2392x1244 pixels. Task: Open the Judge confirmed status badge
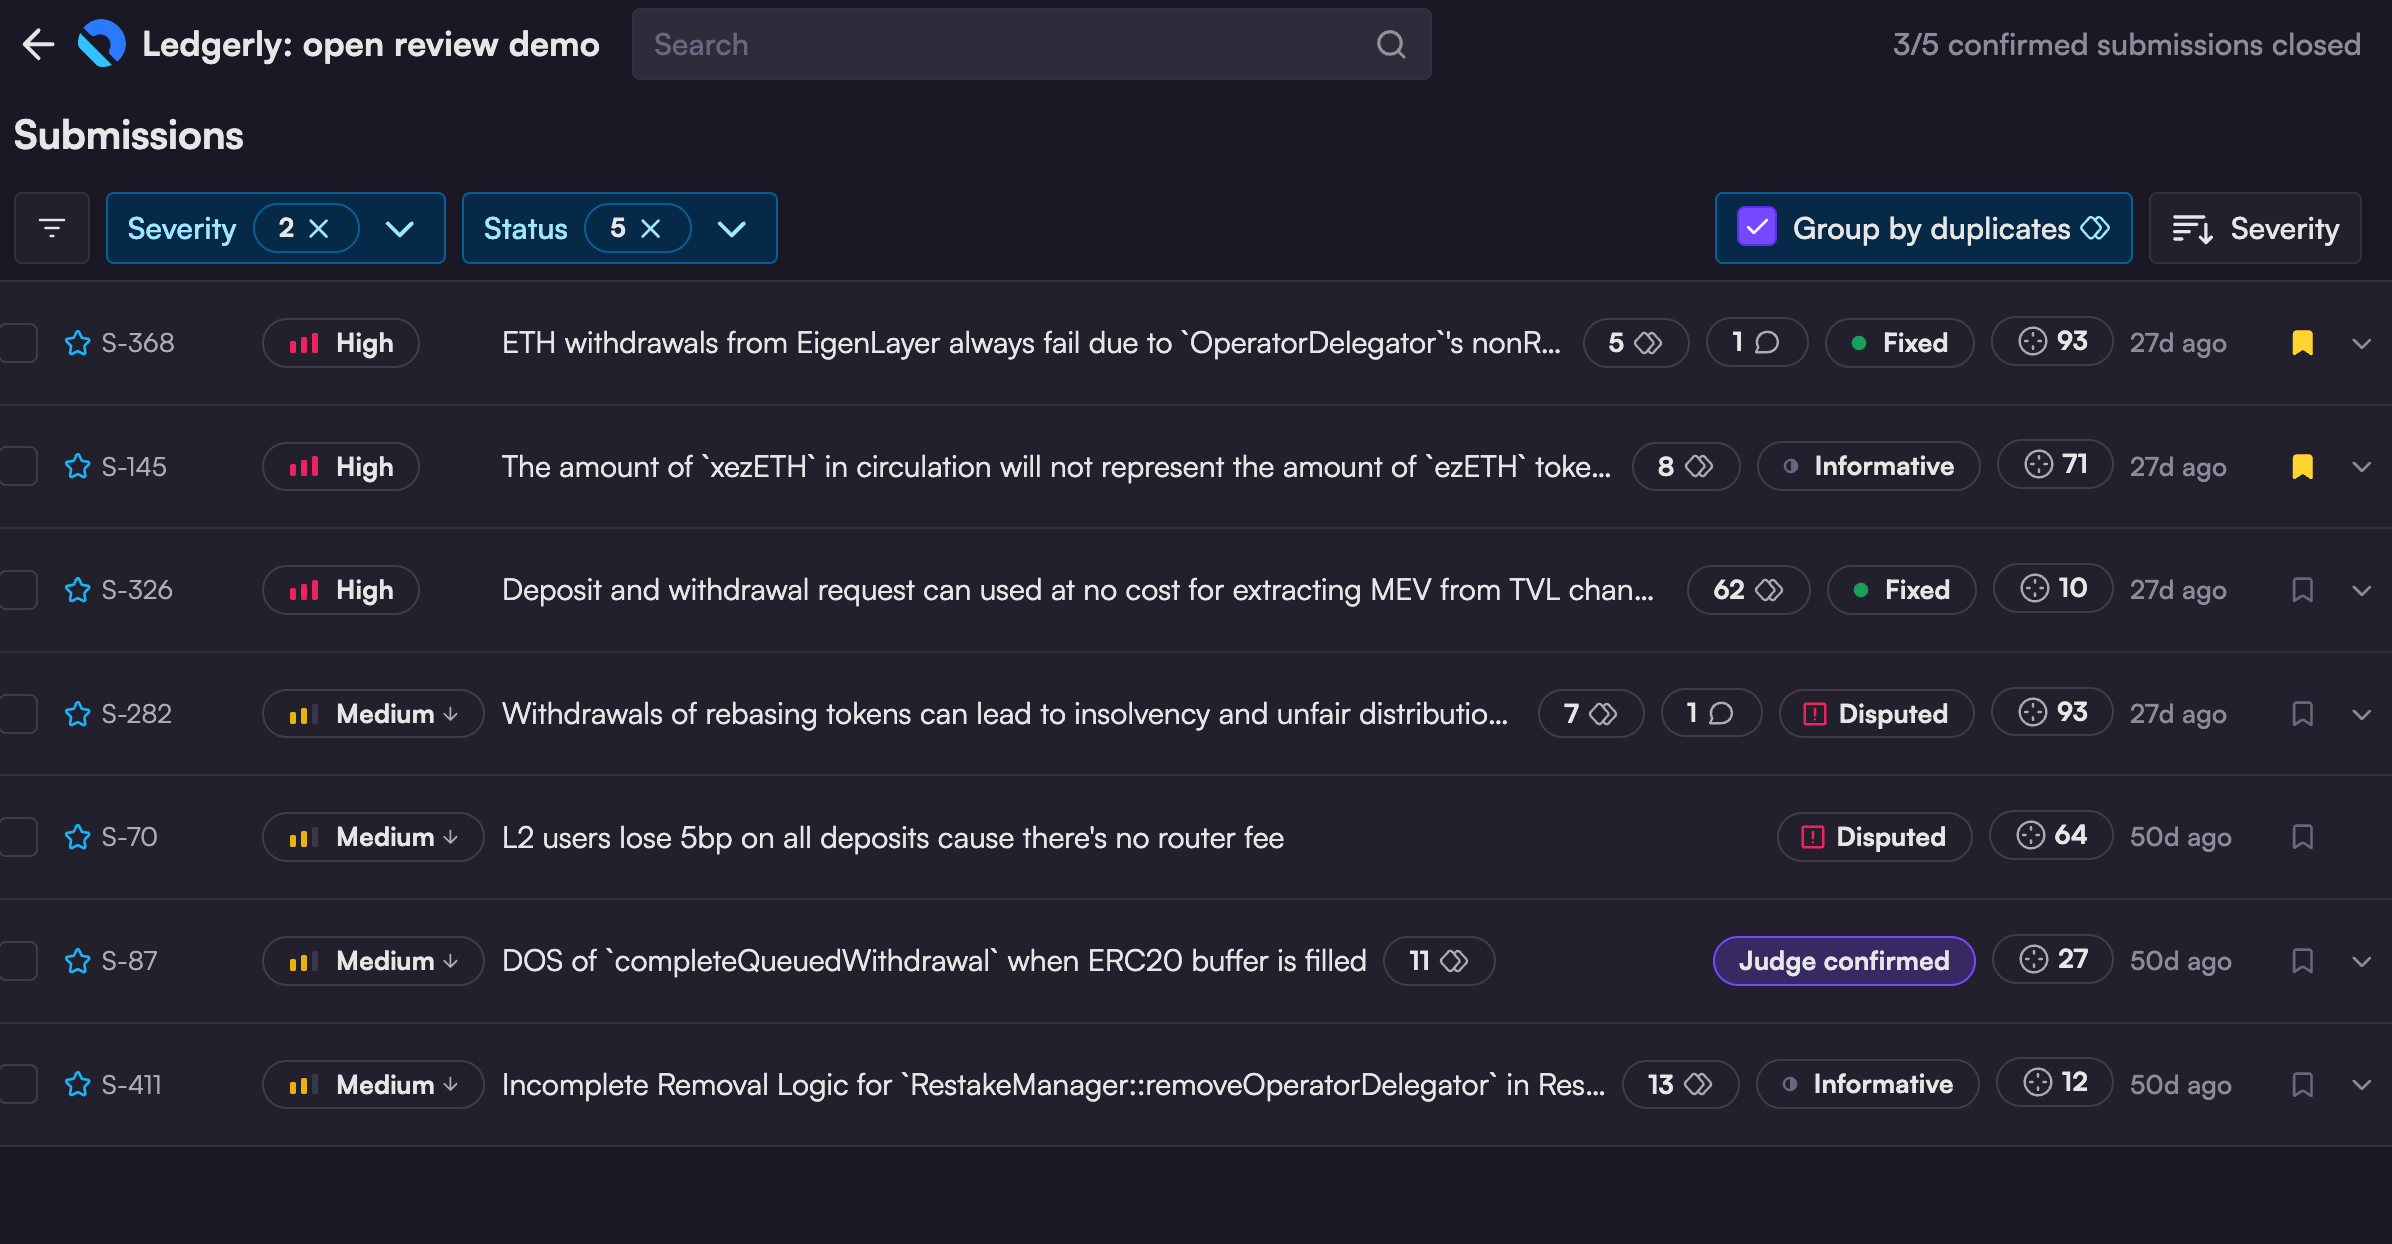[x=1843, y=961]
